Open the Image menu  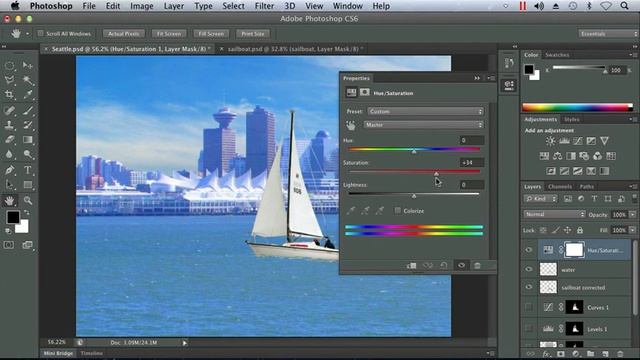(x=142, y=6)
